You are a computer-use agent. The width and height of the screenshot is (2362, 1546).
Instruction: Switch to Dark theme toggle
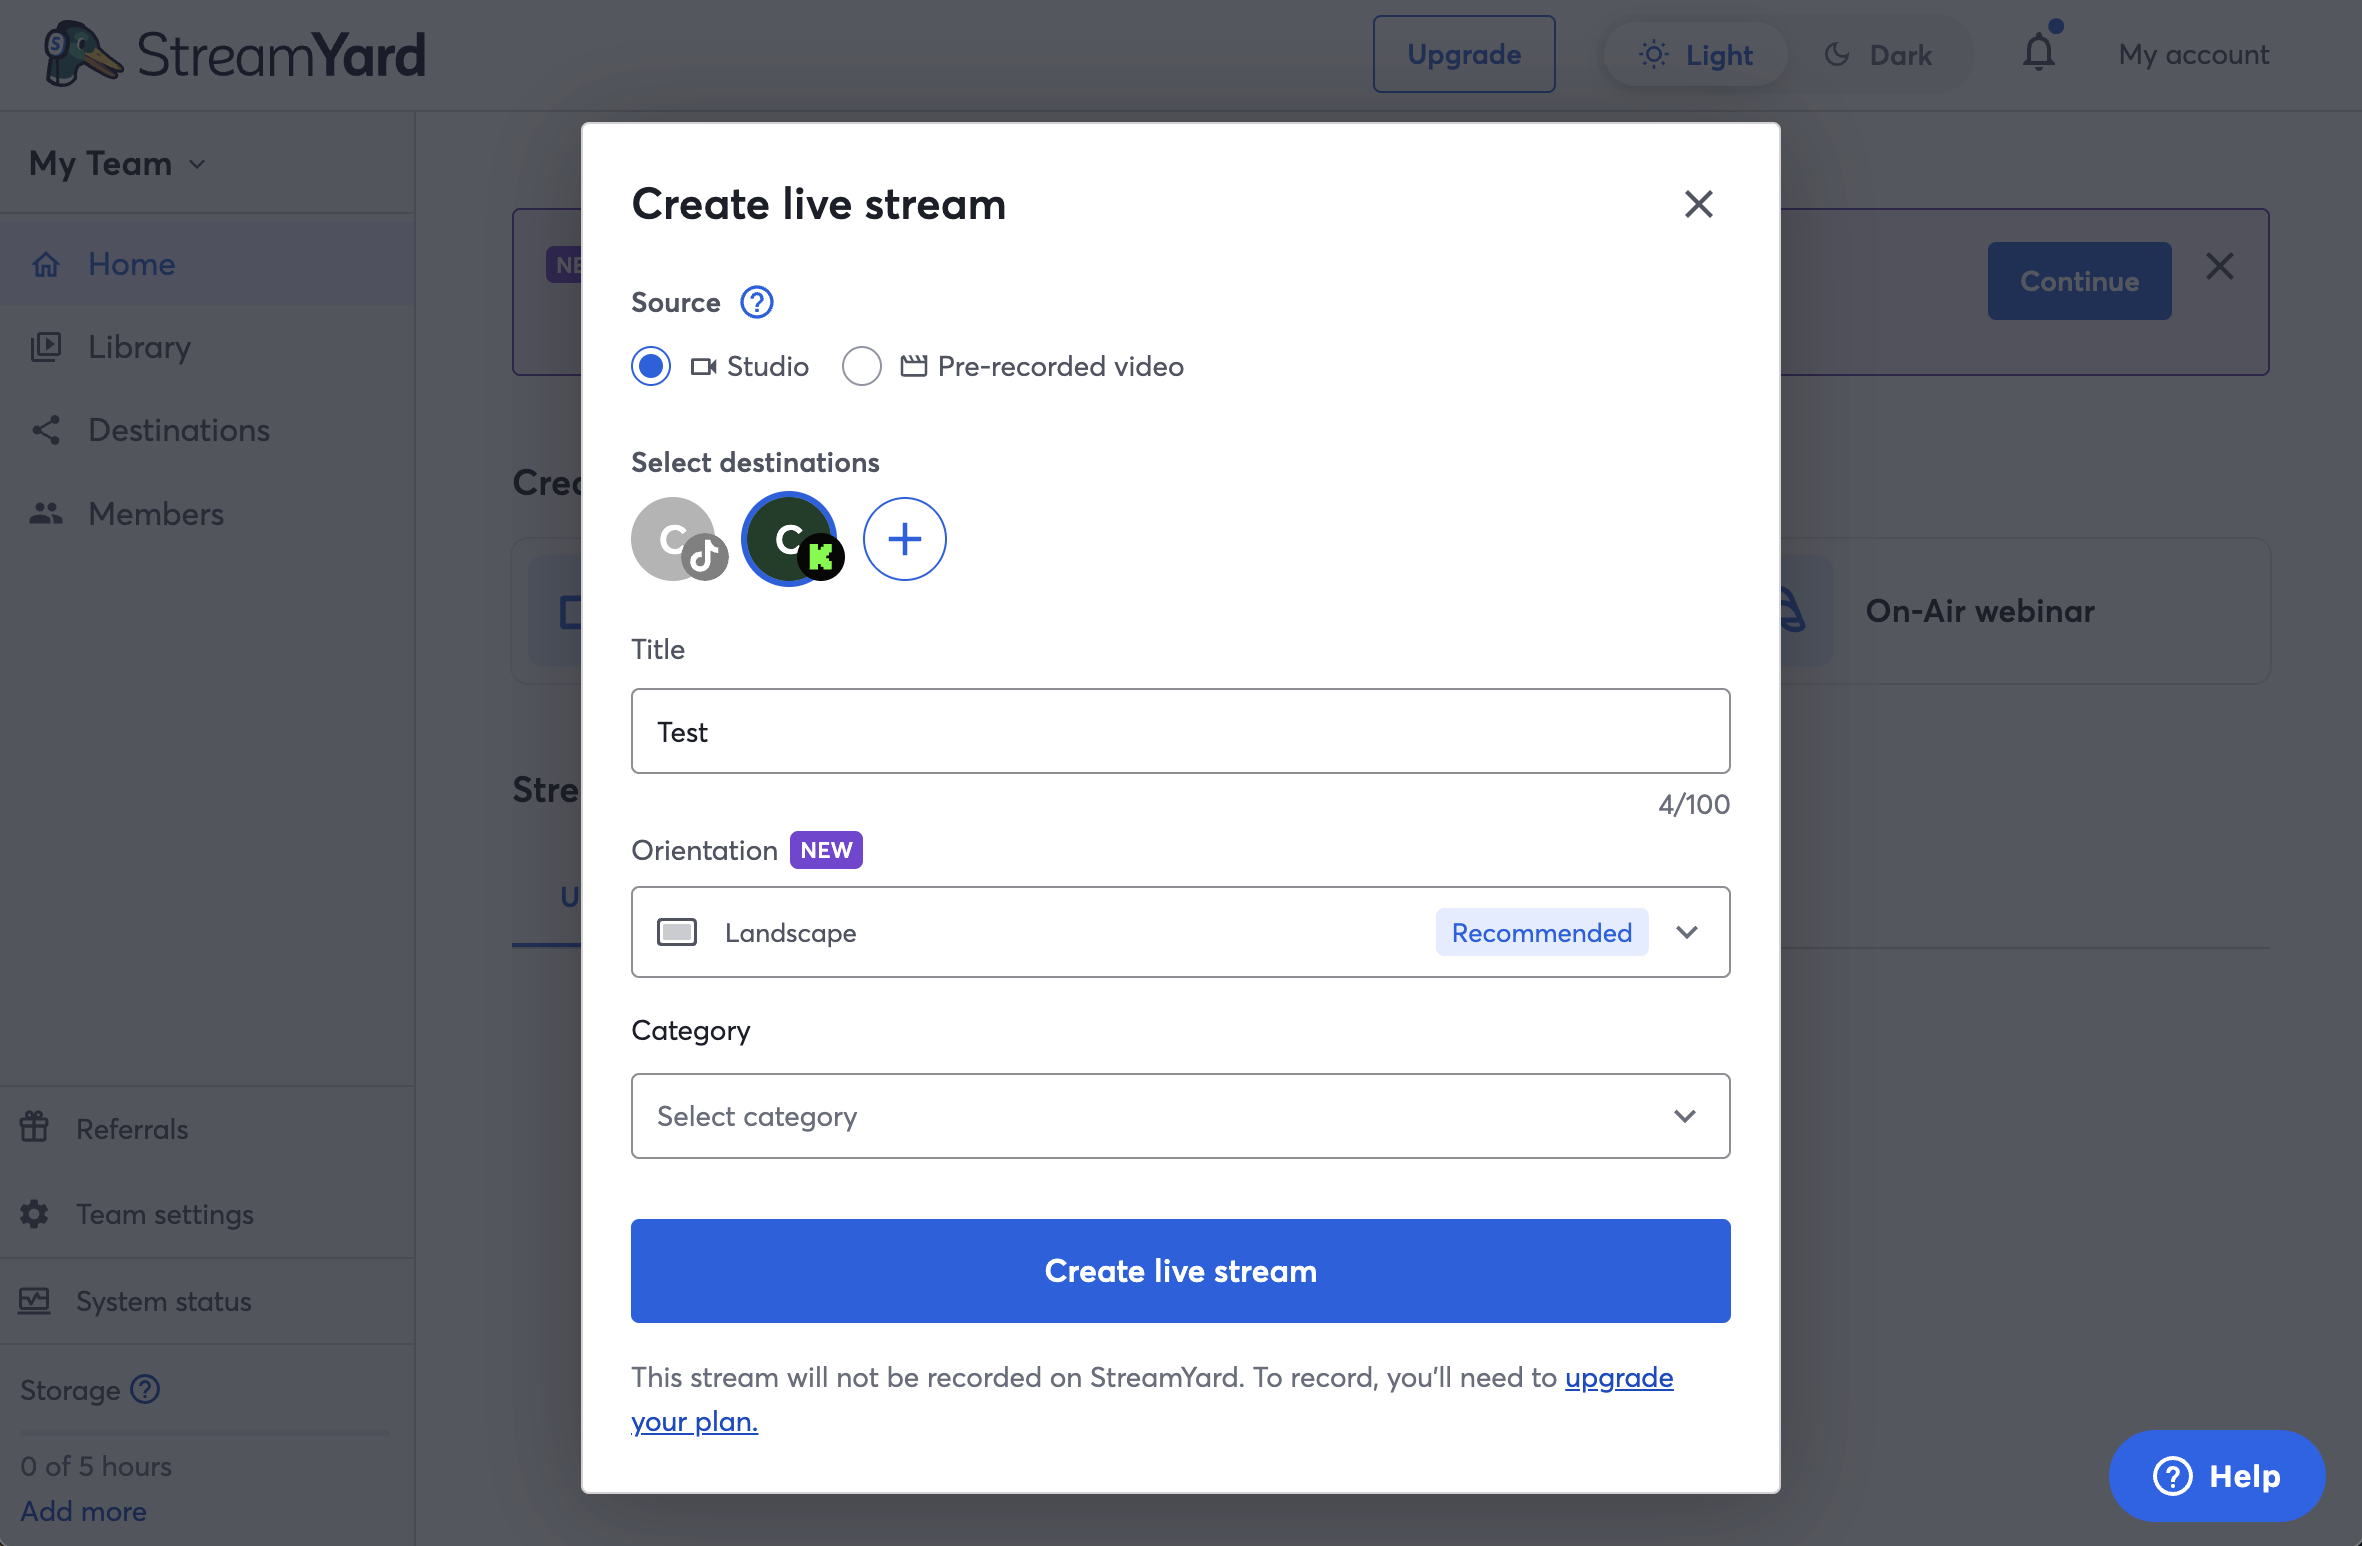tap(1878, 55)
